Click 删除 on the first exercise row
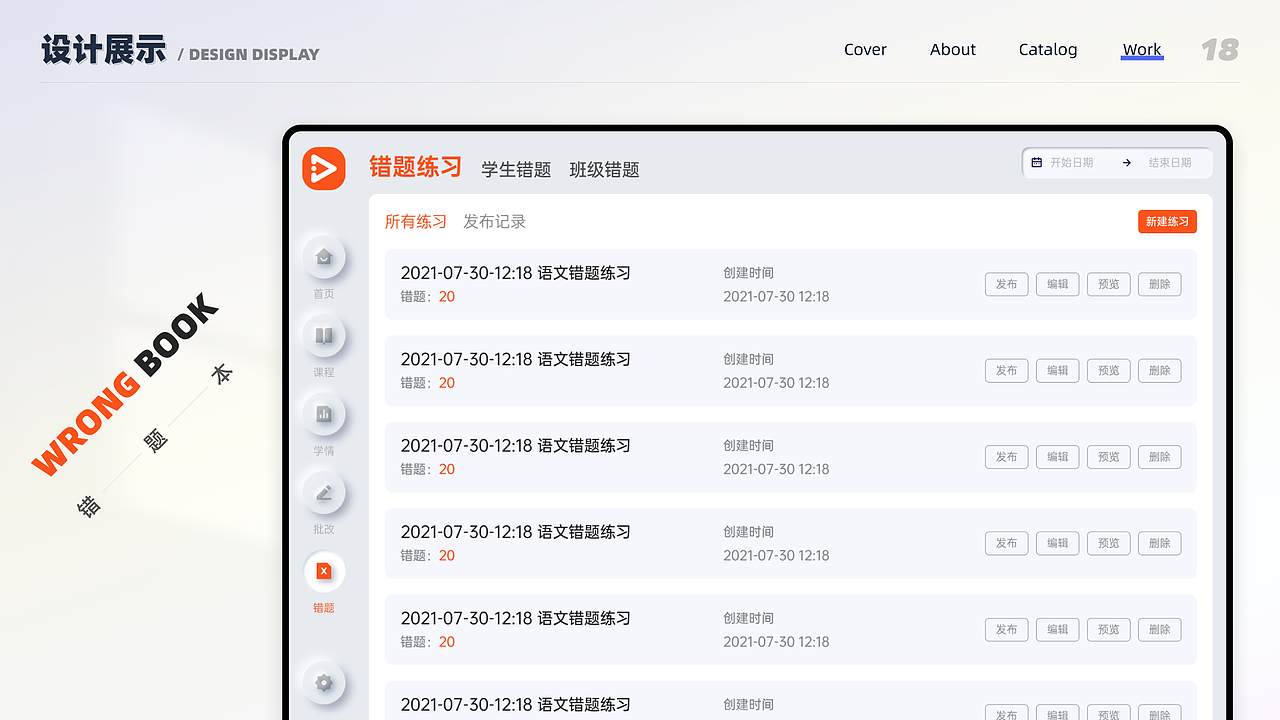The height and width of the screenshot is (720, 1280). [1160, 284]
